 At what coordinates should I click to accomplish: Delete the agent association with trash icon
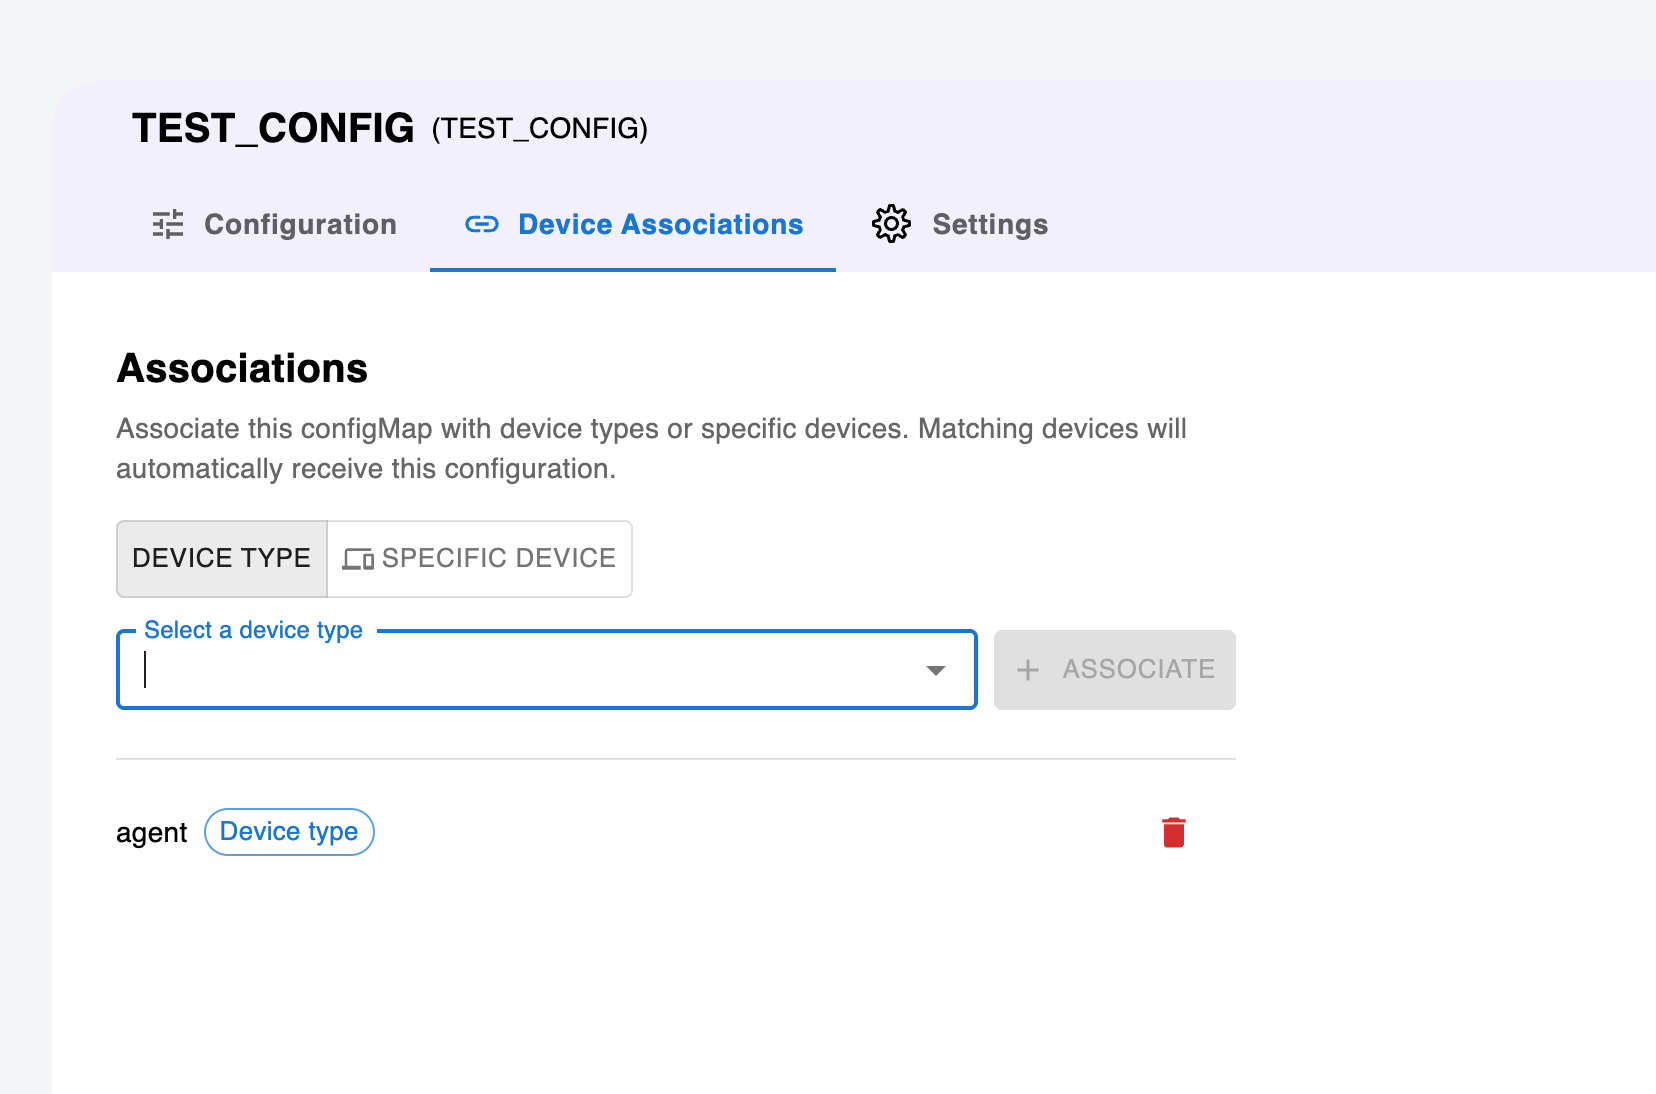[x=1173, y=832]
